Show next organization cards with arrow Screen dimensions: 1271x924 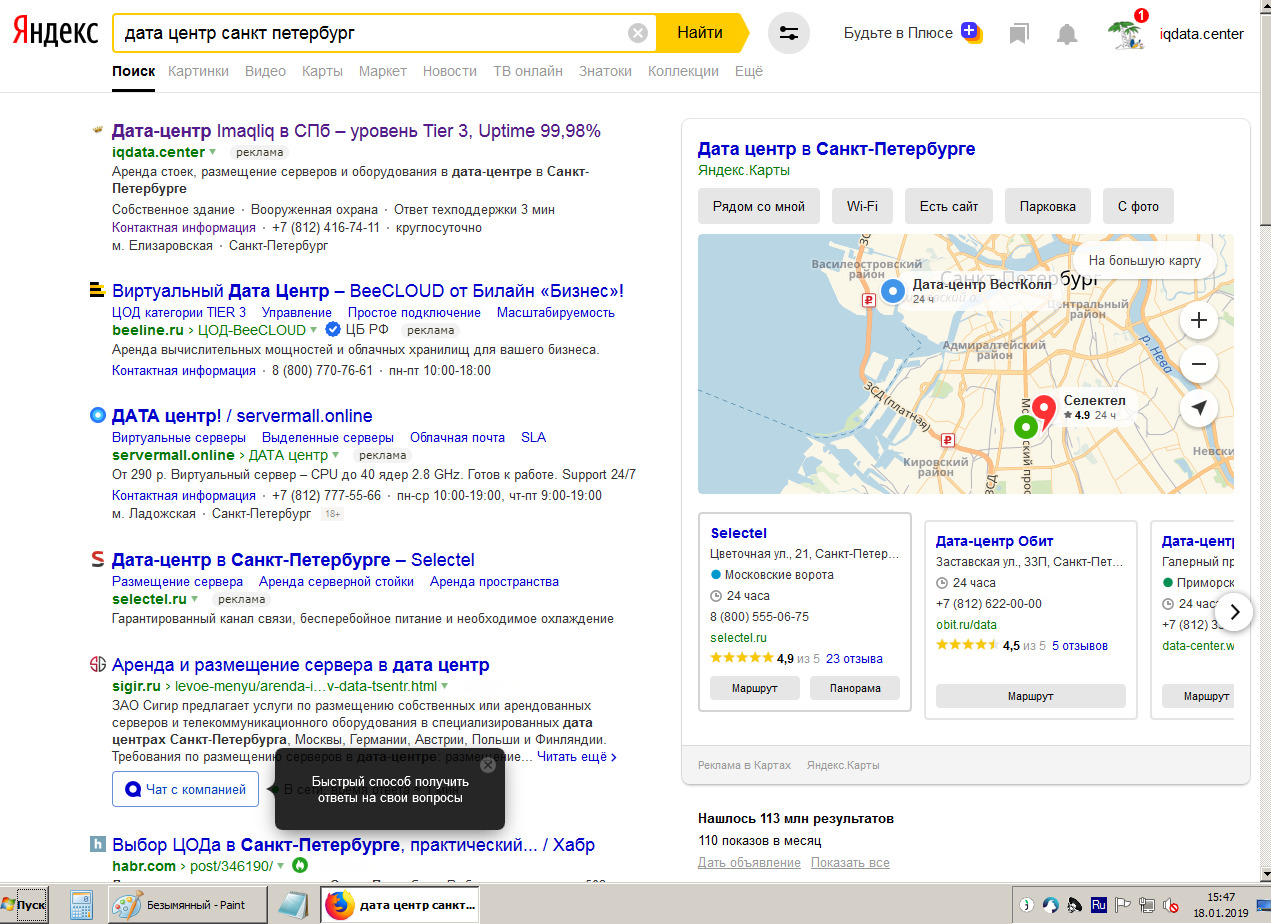(1235, 612)
